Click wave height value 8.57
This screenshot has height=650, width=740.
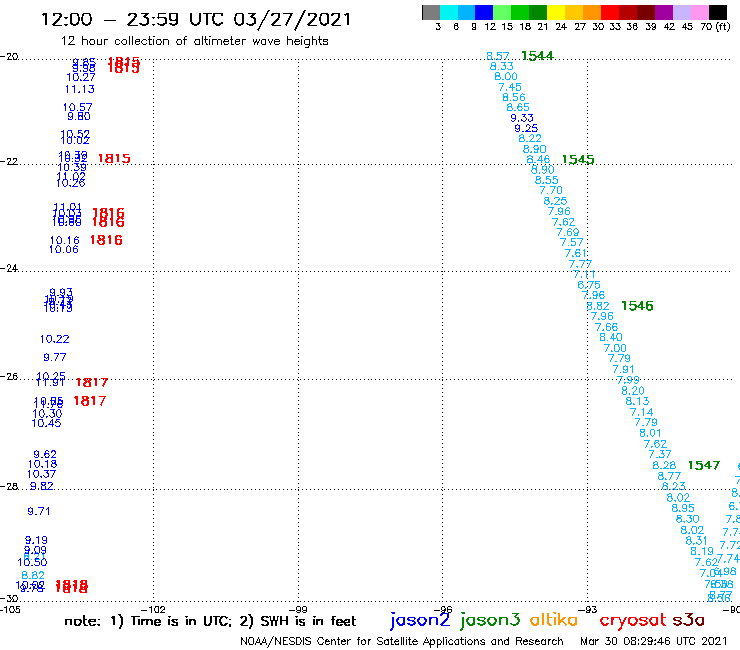click(x=498, y=56)
